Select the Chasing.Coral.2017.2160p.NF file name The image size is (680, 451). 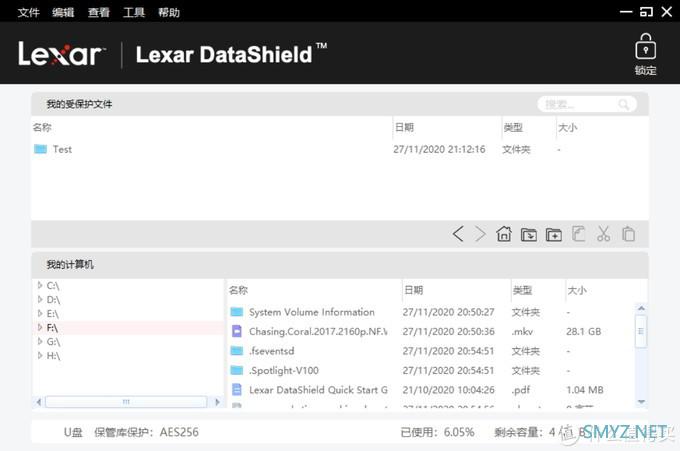coord(318,331)
